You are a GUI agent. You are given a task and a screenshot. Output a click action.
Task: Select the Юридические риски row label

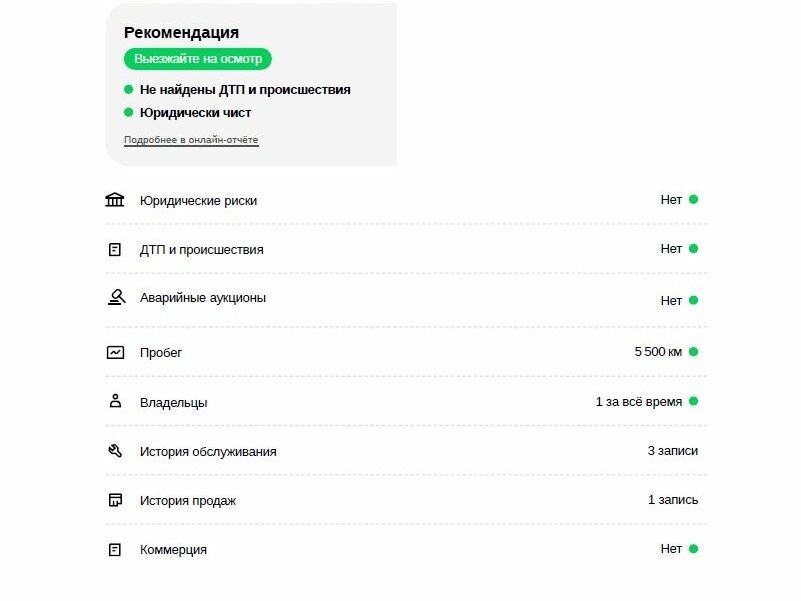coord(198,201)
